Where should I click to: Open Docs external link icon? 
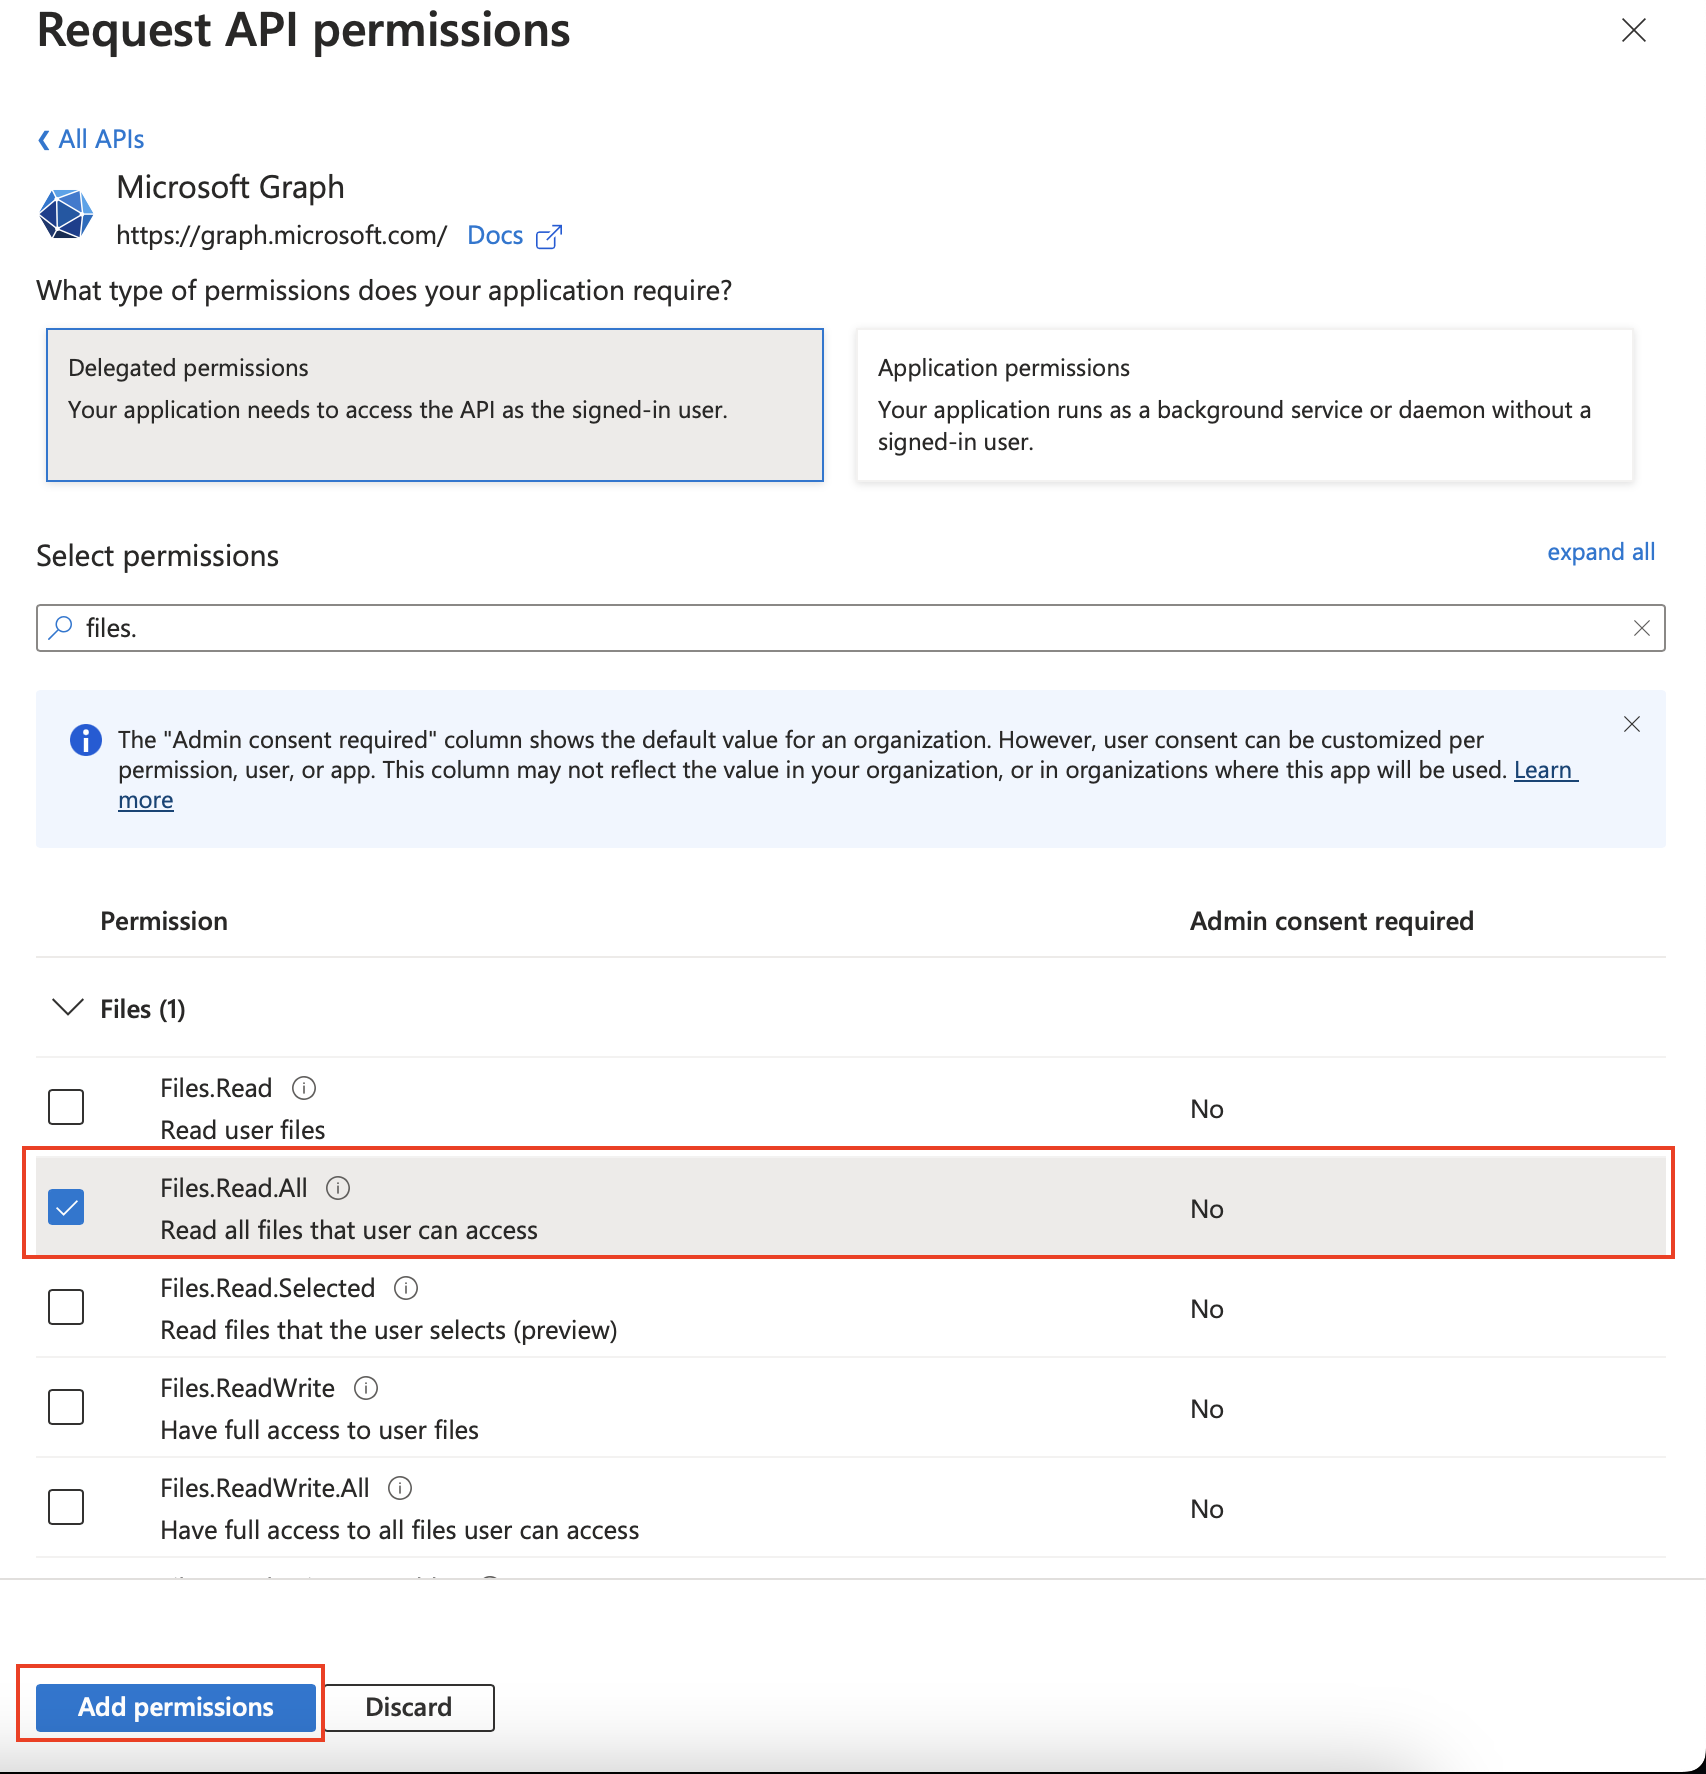(x=549, y=237)
